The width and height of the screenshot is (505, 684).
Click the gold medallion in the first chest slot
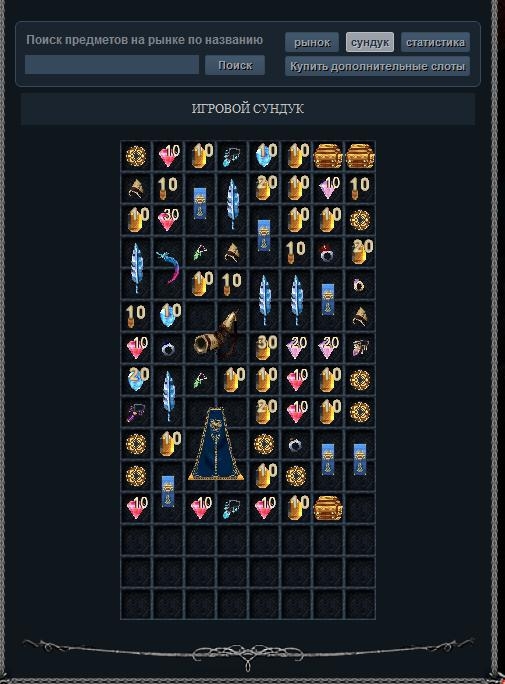[136, 155]
